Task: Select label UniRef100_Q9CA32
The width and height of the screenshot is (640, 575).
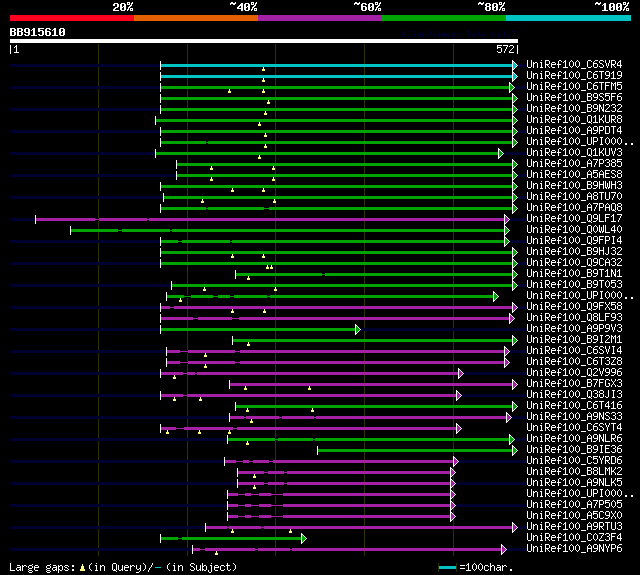Action: (x=574, y=263)
